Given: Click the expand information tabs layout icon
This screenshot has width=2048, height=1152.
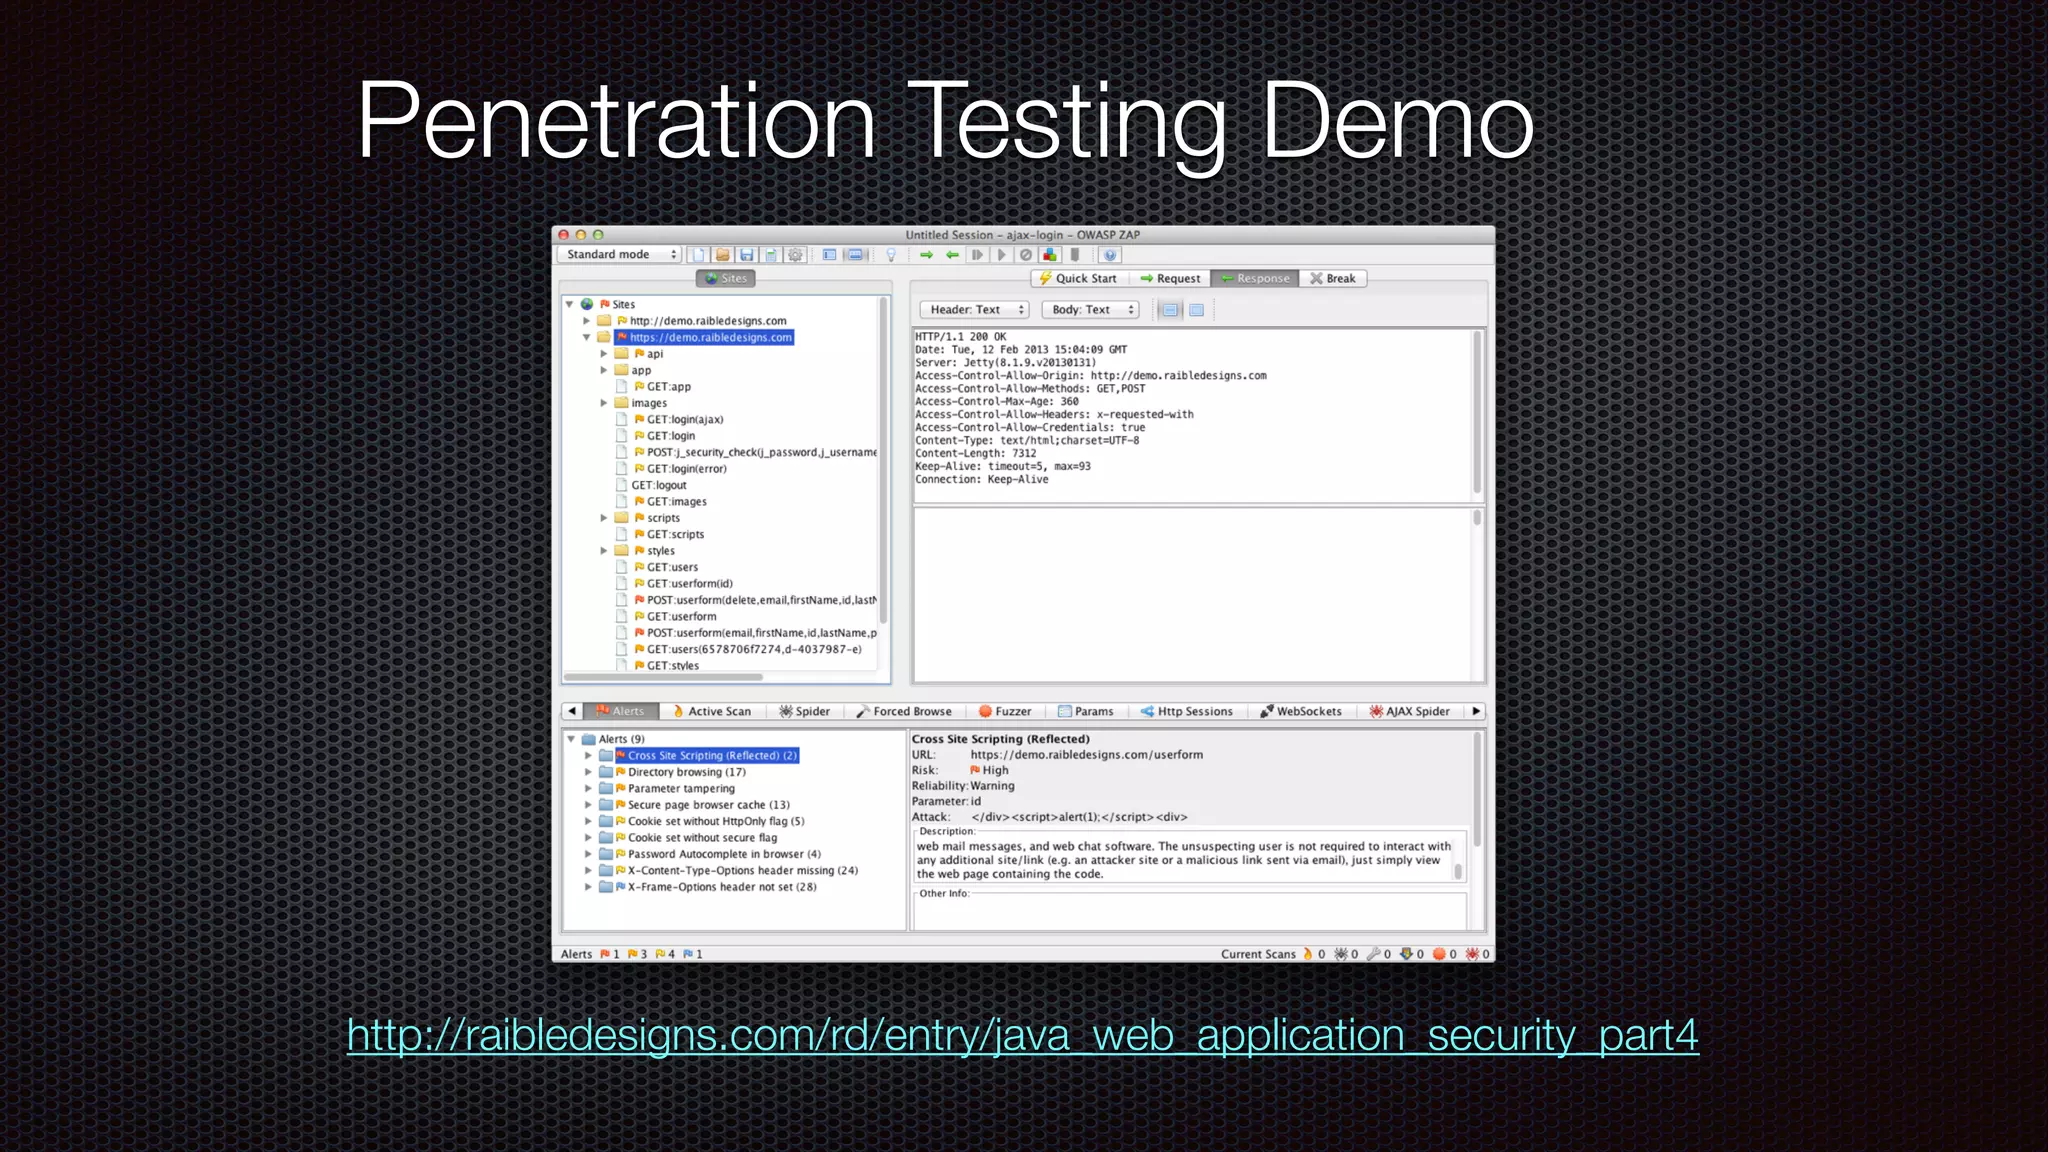Looking at the screenshot, I should click(x=855, y=254).
